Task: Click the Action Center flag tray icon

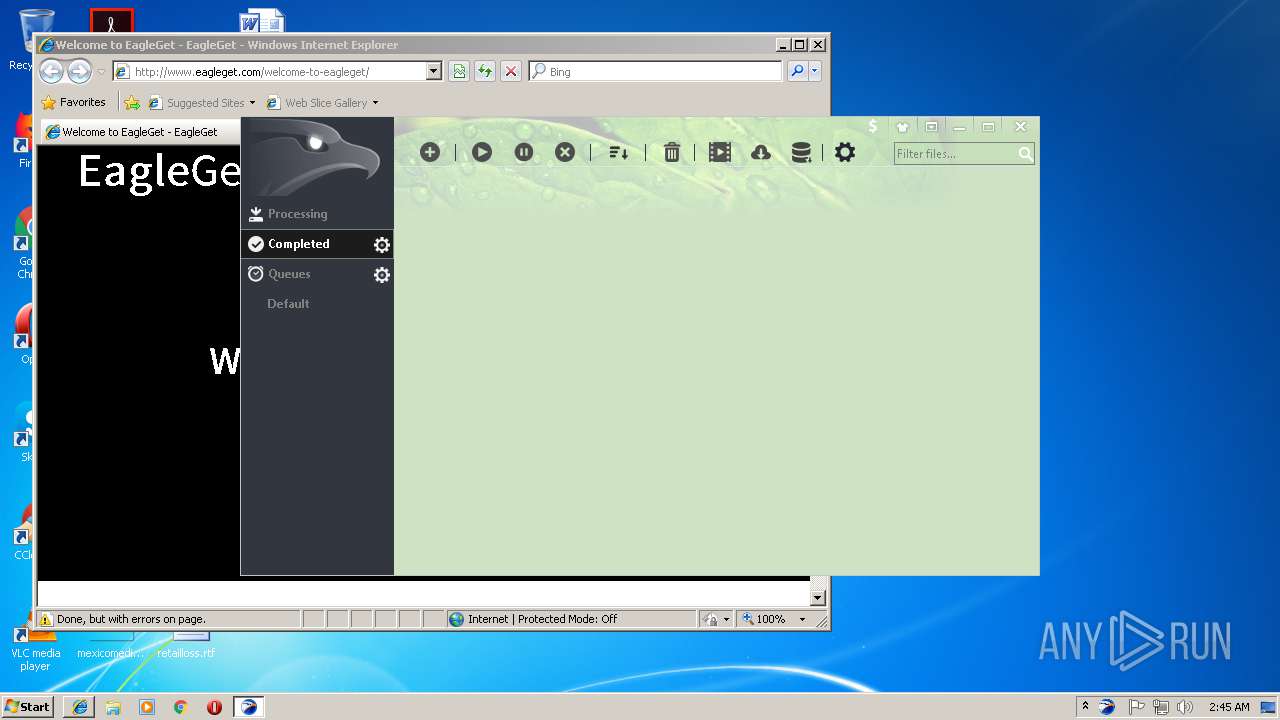Action: coord(1136,707)
